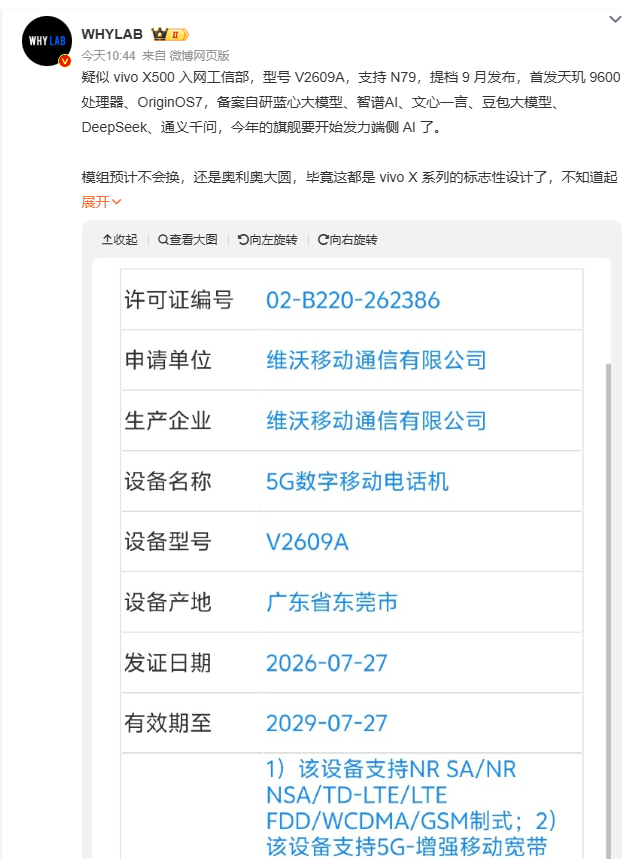Click the model value V2609A in table
The image size is (623, 859).
(x=307, y=542)
